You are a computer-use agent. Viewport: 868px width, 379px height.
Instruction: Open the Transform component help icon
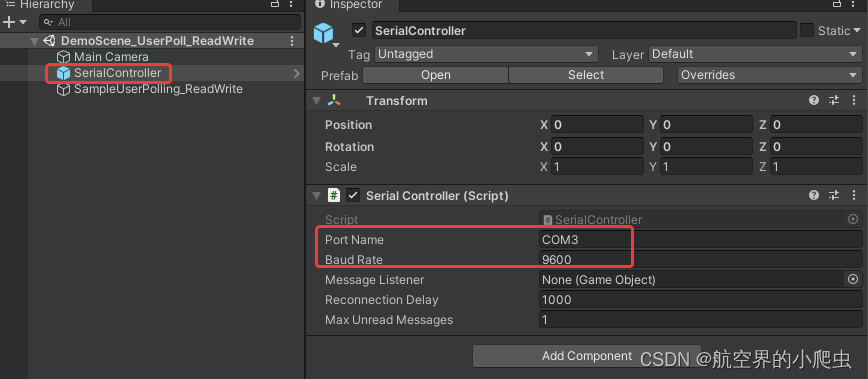point(814,100)
